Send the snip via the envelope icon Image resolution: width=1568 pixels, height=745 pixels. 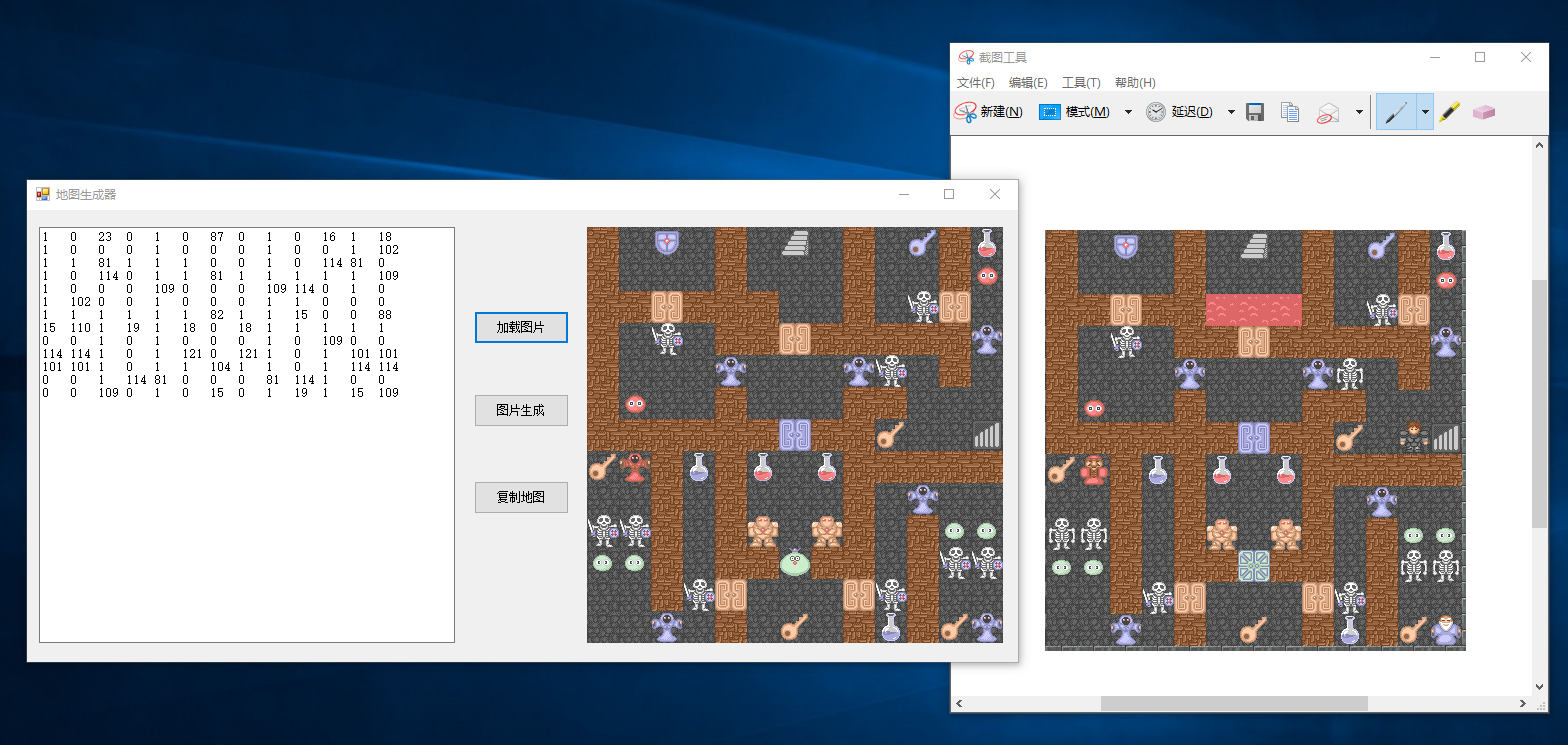pos(1328,112)
